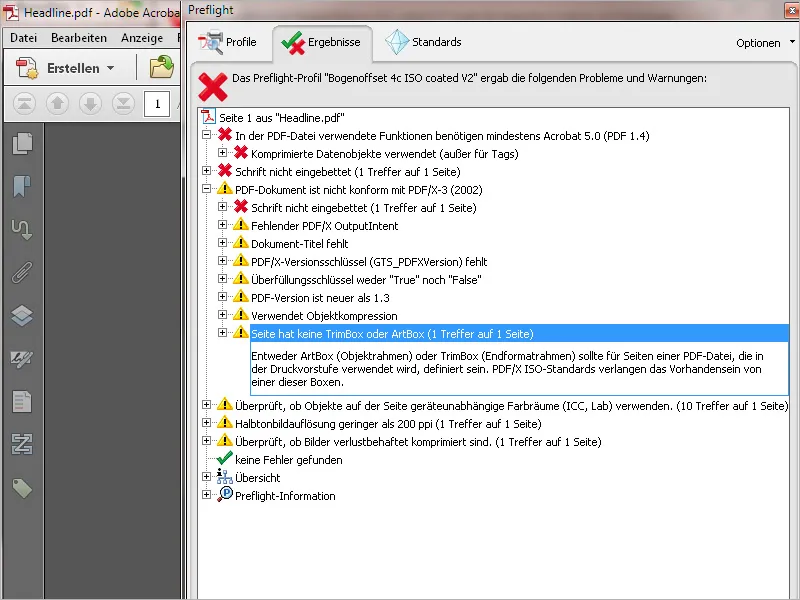This screenshot has height=600, width=800.
Task: Click green checkmark beside keine Fehler gefunden
Action: 224,459
